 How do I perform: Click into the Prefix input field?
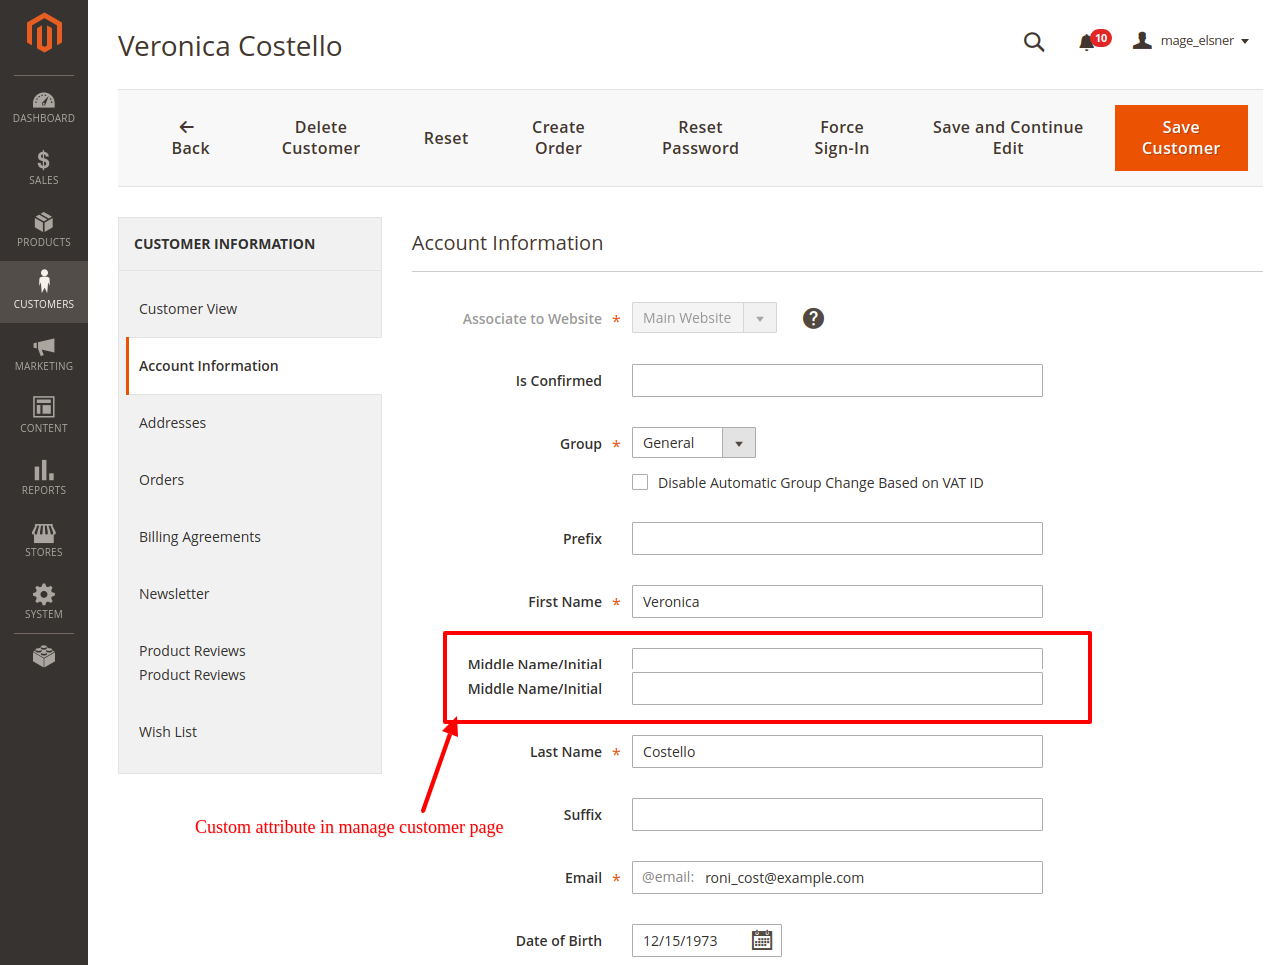837,539
